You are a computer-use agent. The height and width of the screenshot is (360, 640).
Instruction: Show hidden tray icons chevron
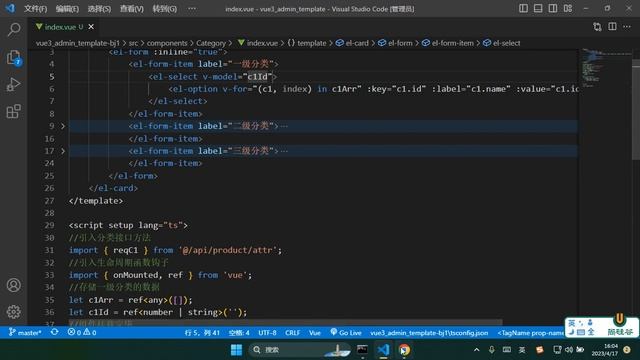(476, 350)
